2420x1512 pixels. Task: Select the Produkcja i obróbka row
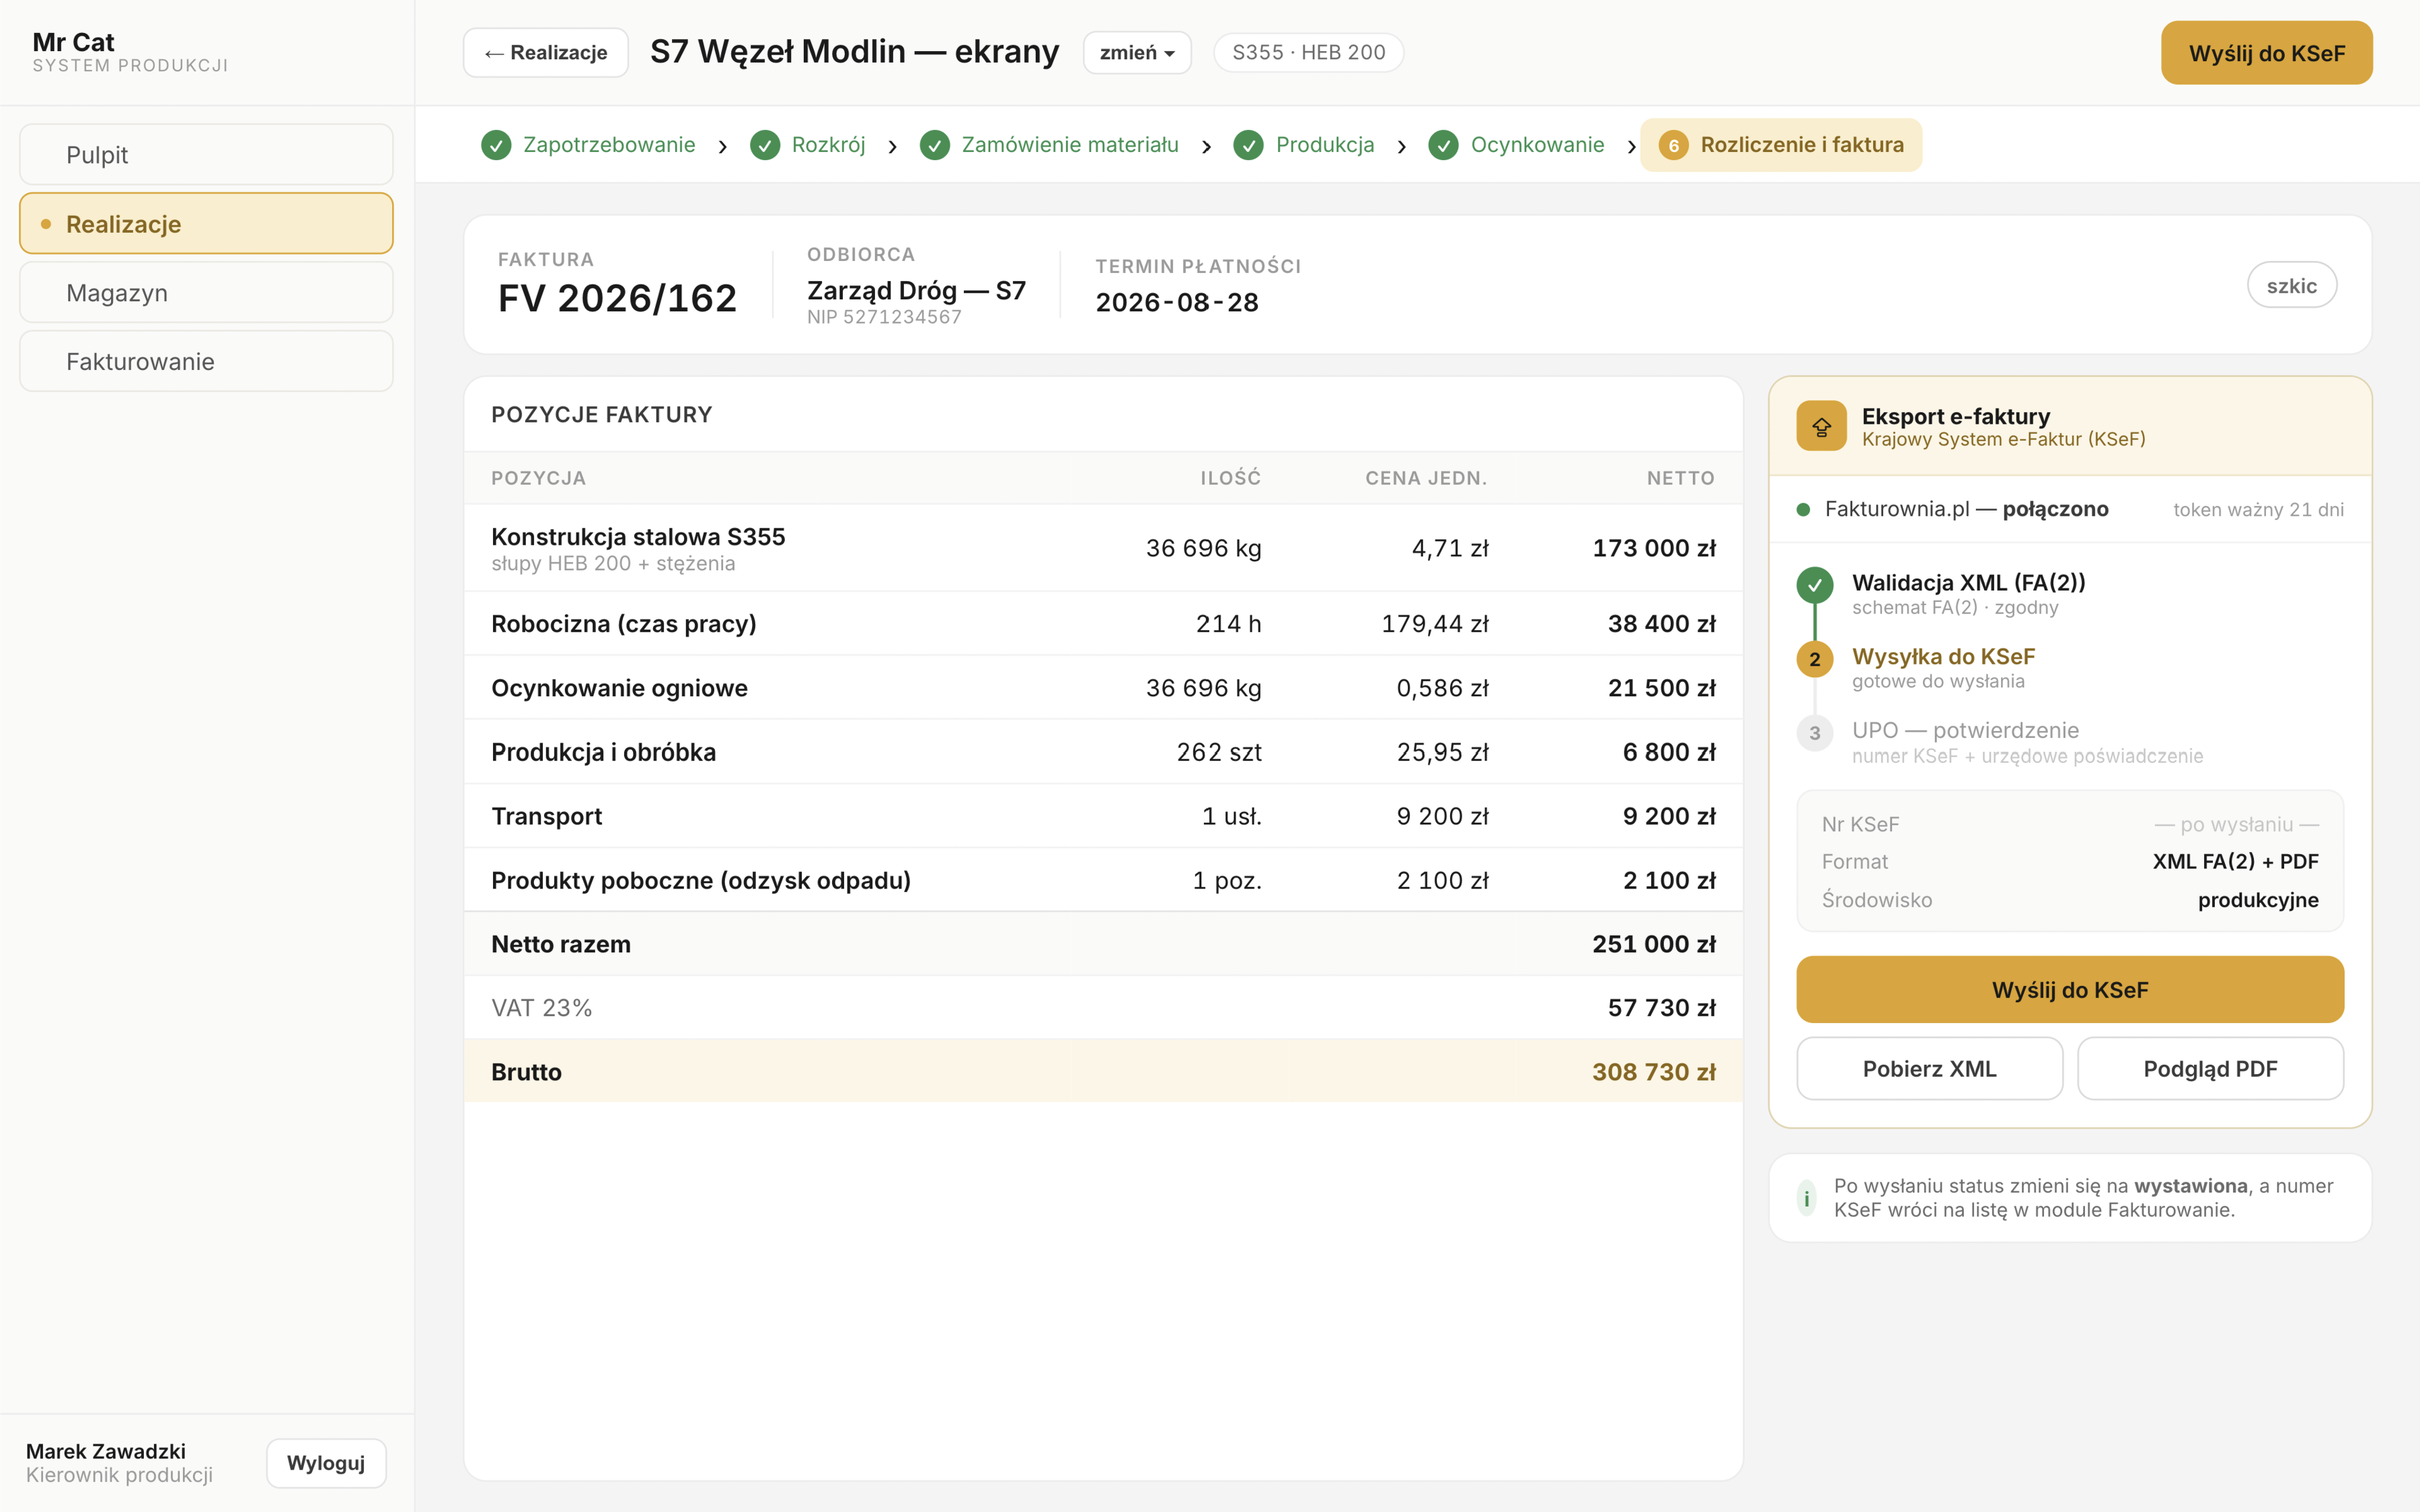tap(1104, 752)
